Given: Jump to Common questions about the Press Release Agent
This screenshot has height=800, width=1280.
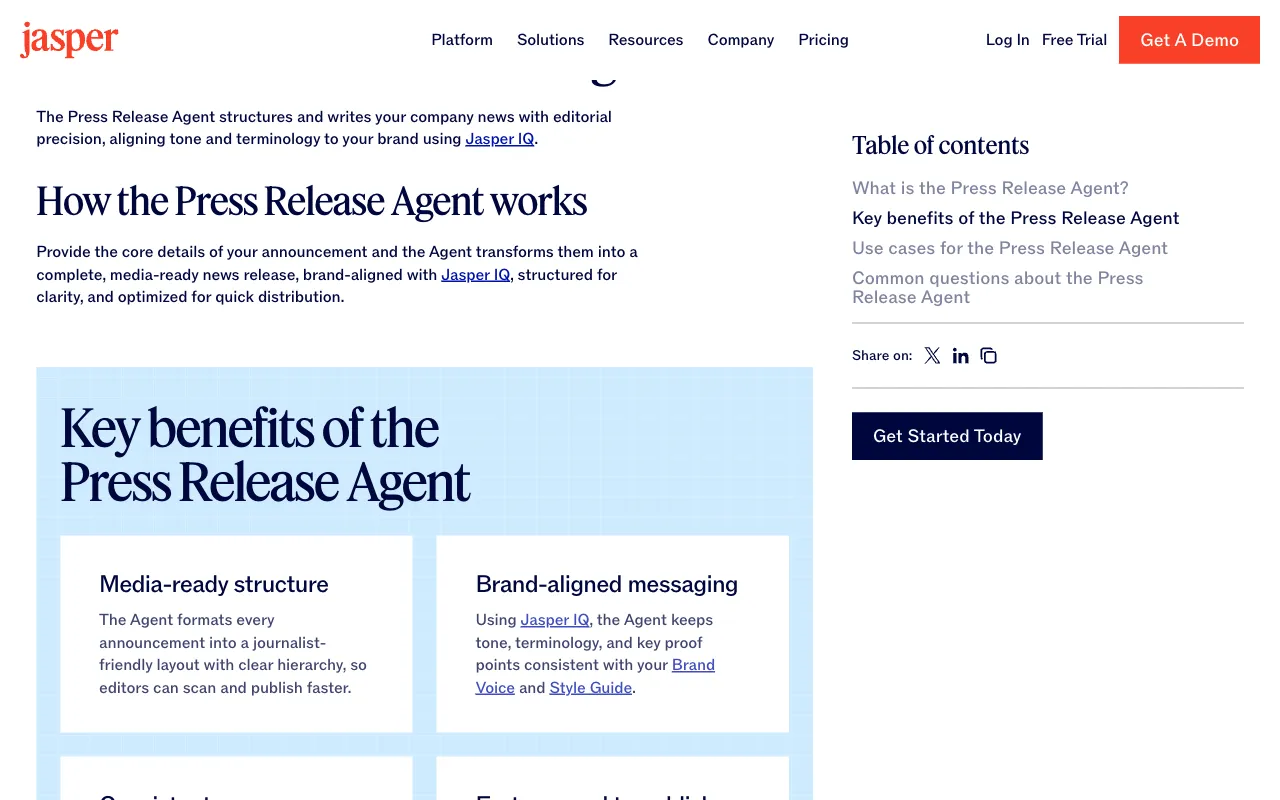Looking at the screenshot, I should coord(997,287).
